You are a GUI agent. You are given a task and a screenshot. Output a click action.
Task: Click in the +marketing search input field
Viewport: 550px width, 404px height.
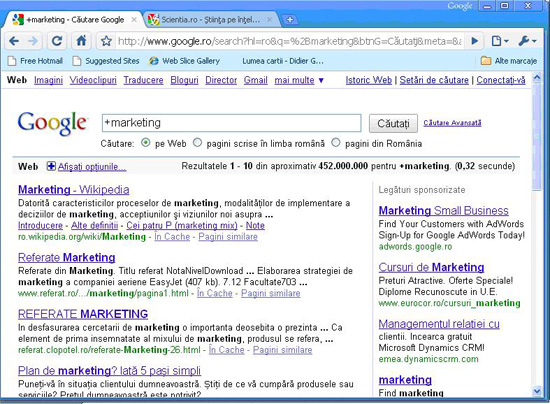pyautogui.click(x=232, y=123)
